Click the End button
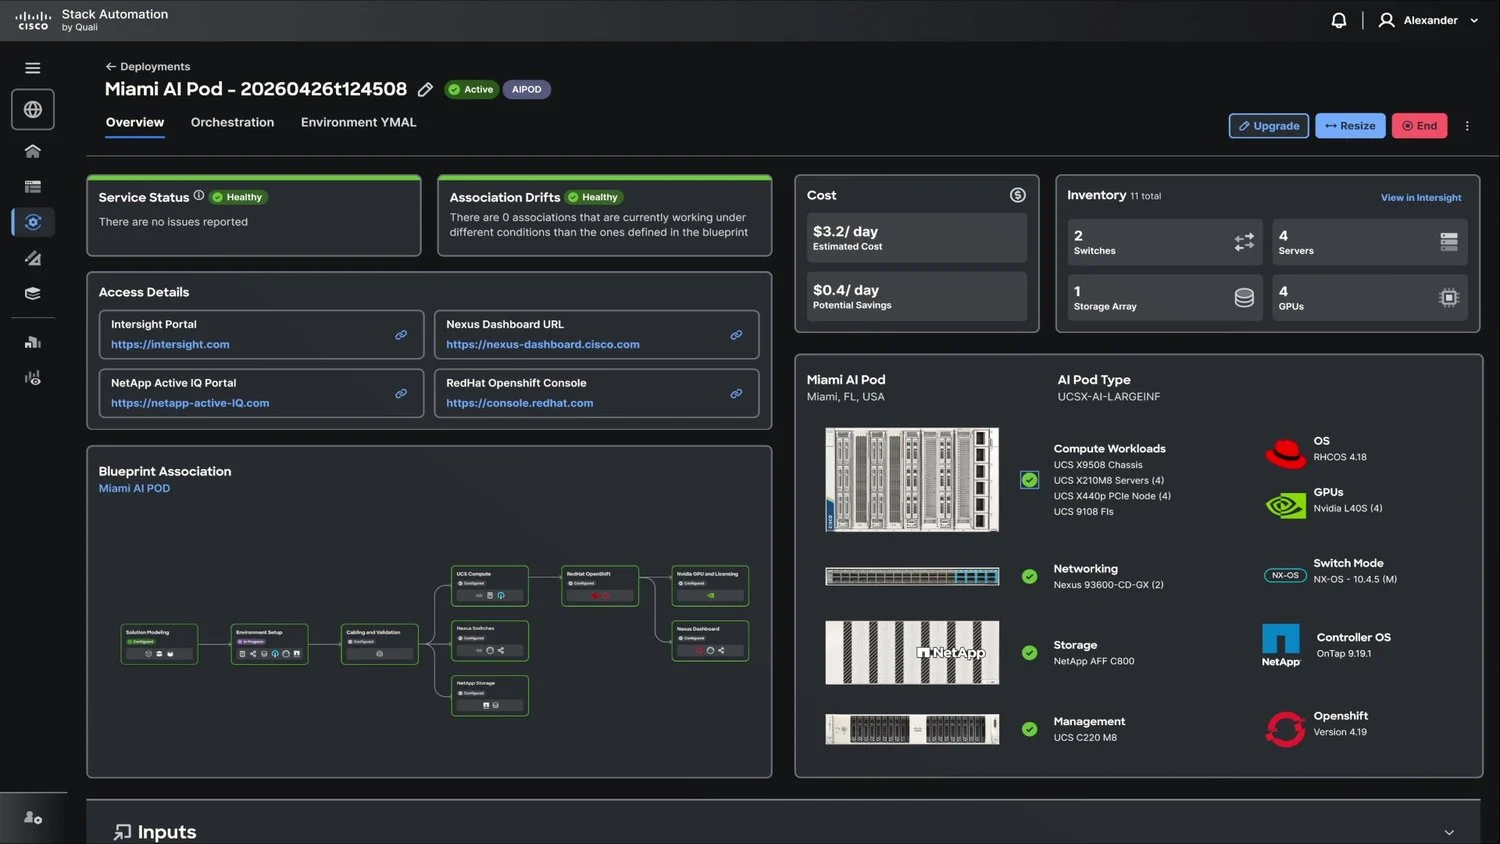Screen dimensions: 1500x844 click(1419, 126)
